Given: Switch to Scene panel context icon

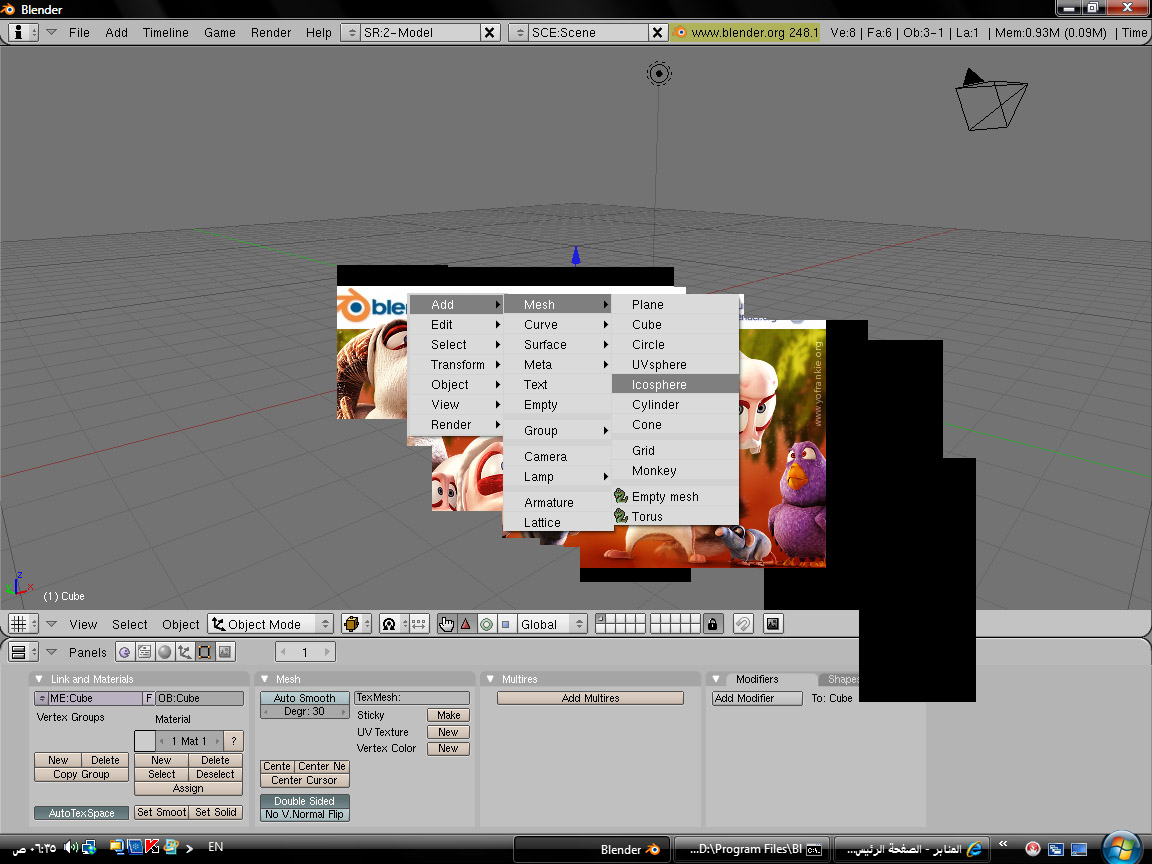Looking at the screenshot, I should [x=225, y=652].
